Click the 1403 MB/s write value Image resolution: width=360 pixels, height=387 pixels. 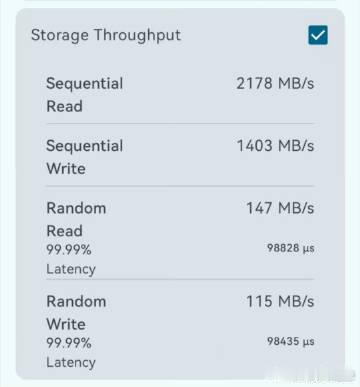pyautogui.click(x=275, y=146)
